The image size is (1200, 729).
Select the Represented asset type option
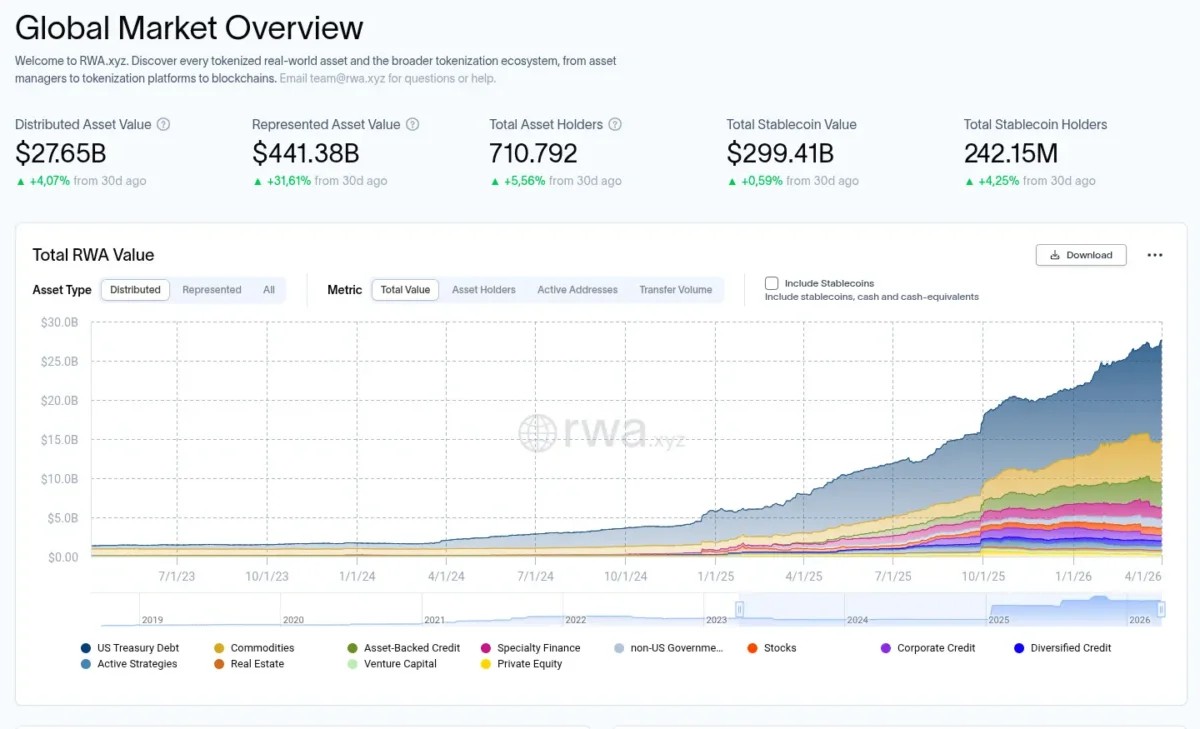point(211,290)
